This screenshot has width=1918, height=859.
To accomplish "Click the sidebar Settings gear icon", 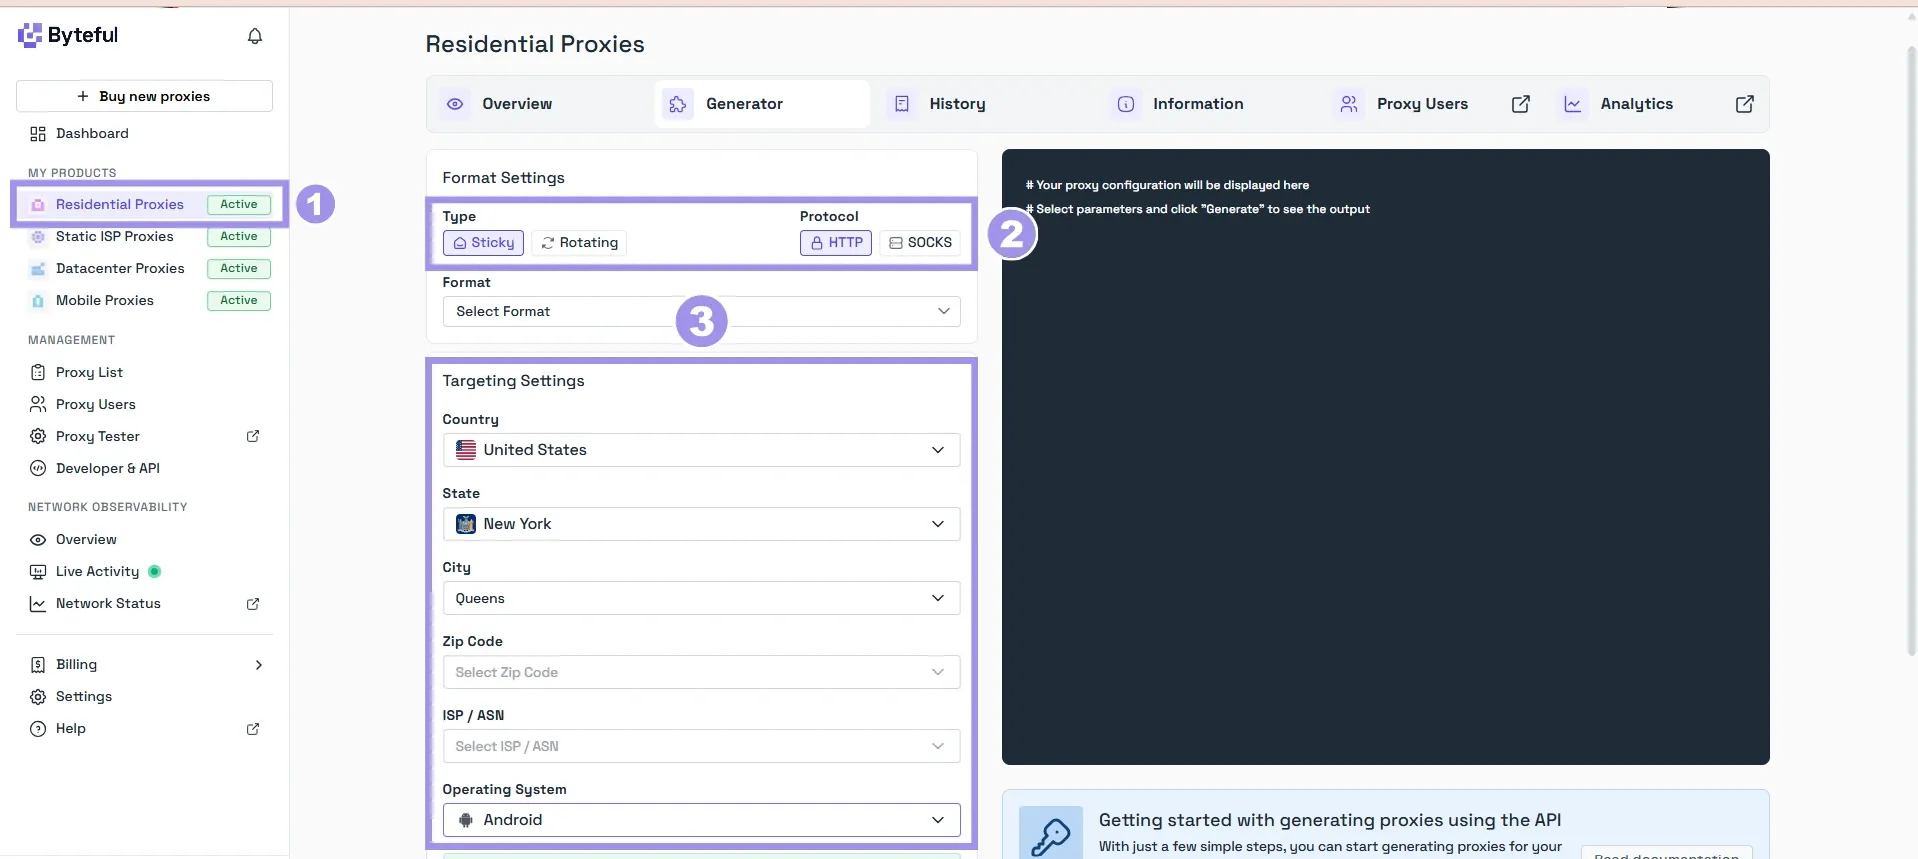I will click(38, 697).
